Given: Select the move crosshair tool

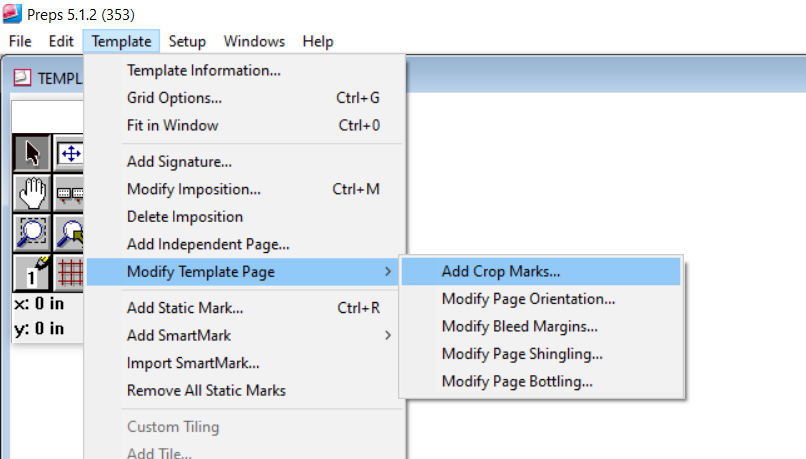Looking at the screenshot, I should coord(69,153).
